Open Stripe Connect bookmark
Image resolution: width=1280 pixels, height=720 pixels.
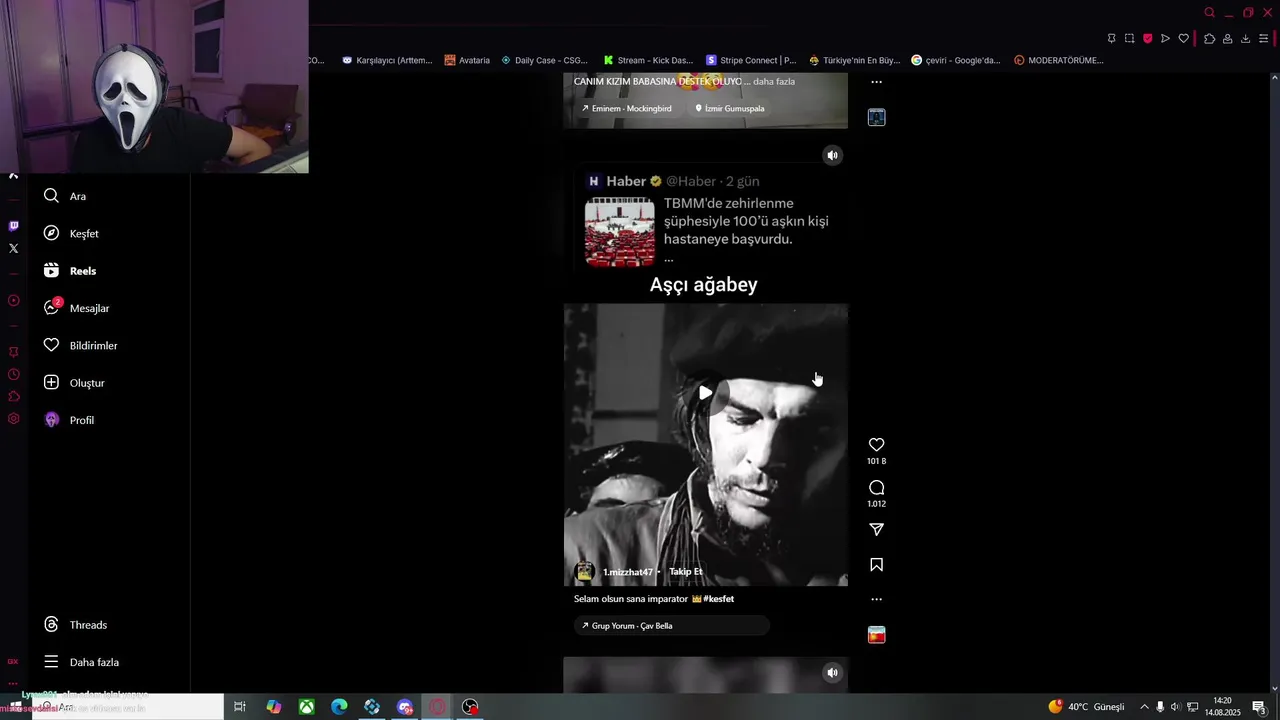[751, 60]
